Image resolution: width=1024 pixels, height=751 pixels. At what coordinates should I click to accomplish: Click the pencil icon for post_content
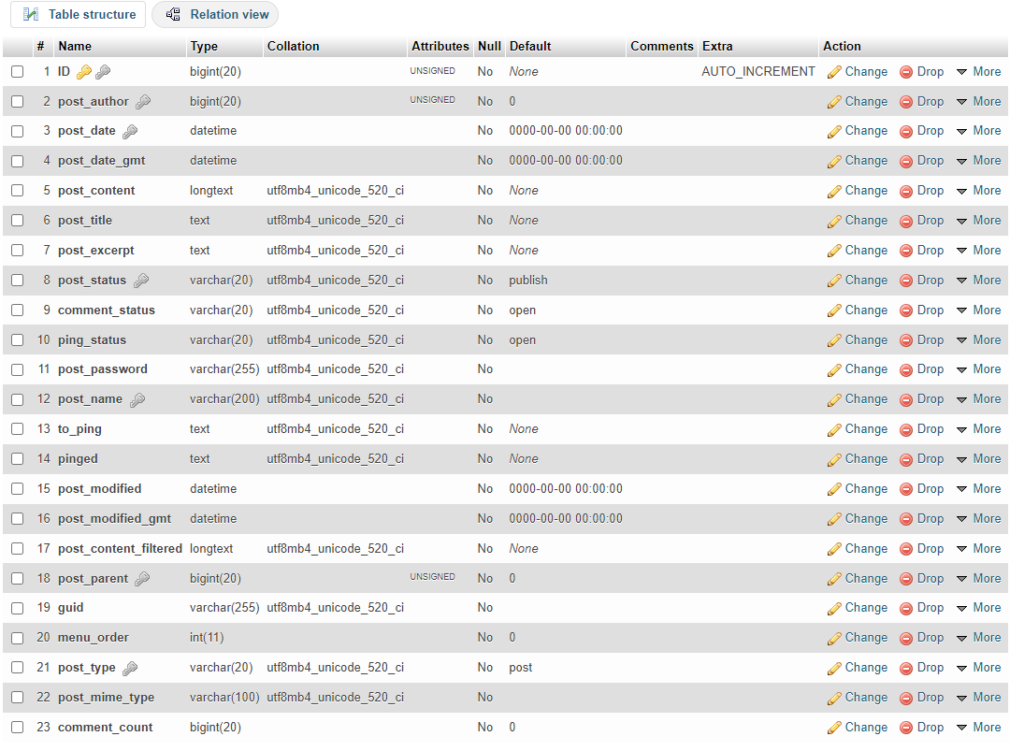(834, 191)
